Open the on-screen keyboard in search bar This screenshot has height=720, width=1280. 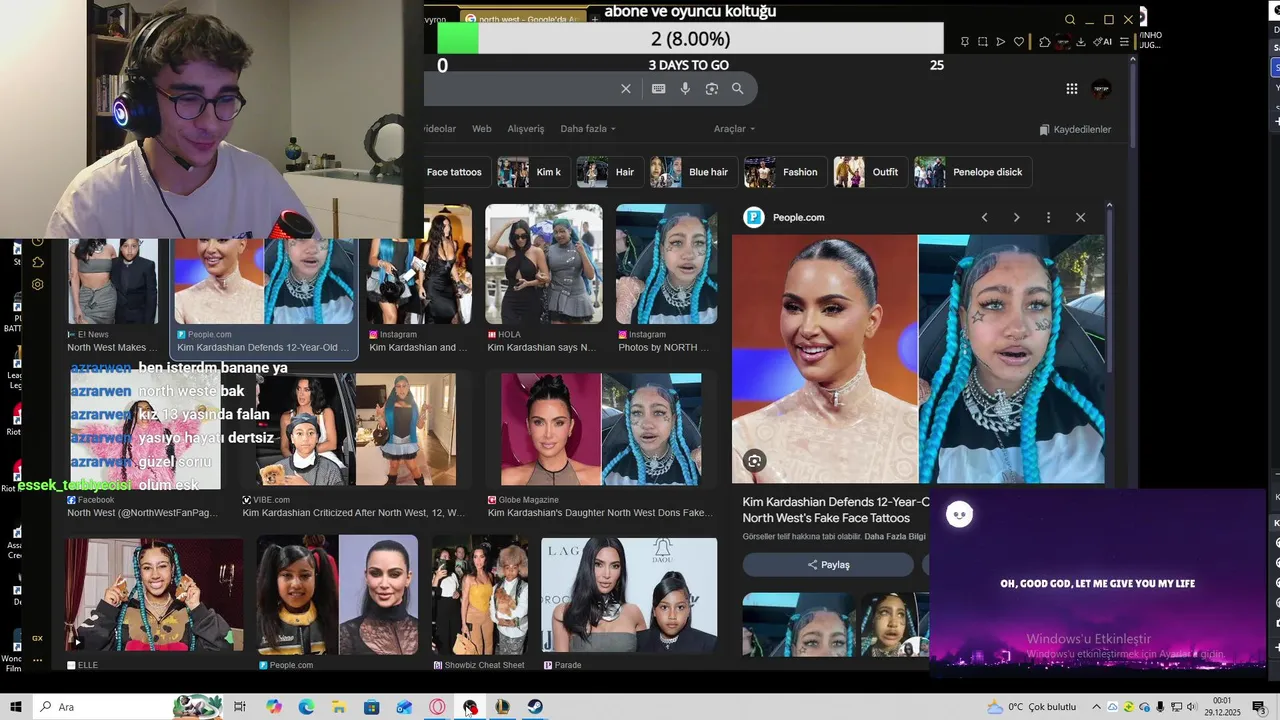(x=658, y=89)
